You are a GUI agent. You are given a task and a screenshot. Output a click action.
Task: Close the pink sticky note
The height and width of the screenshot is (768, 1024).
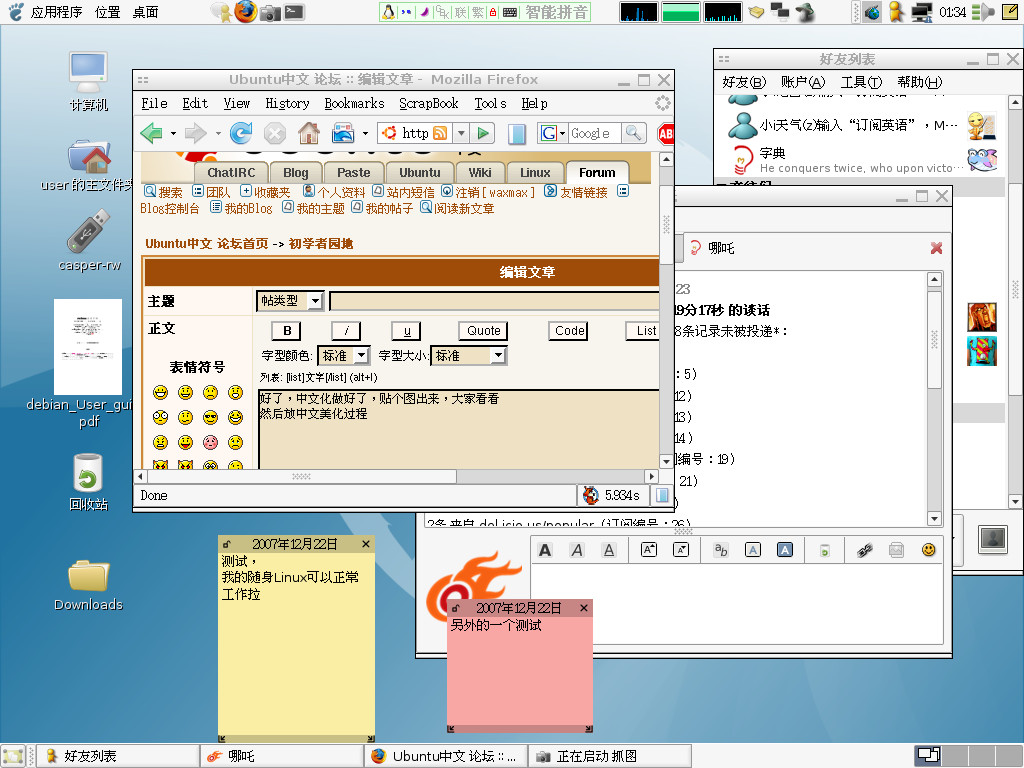pos(584,607)
